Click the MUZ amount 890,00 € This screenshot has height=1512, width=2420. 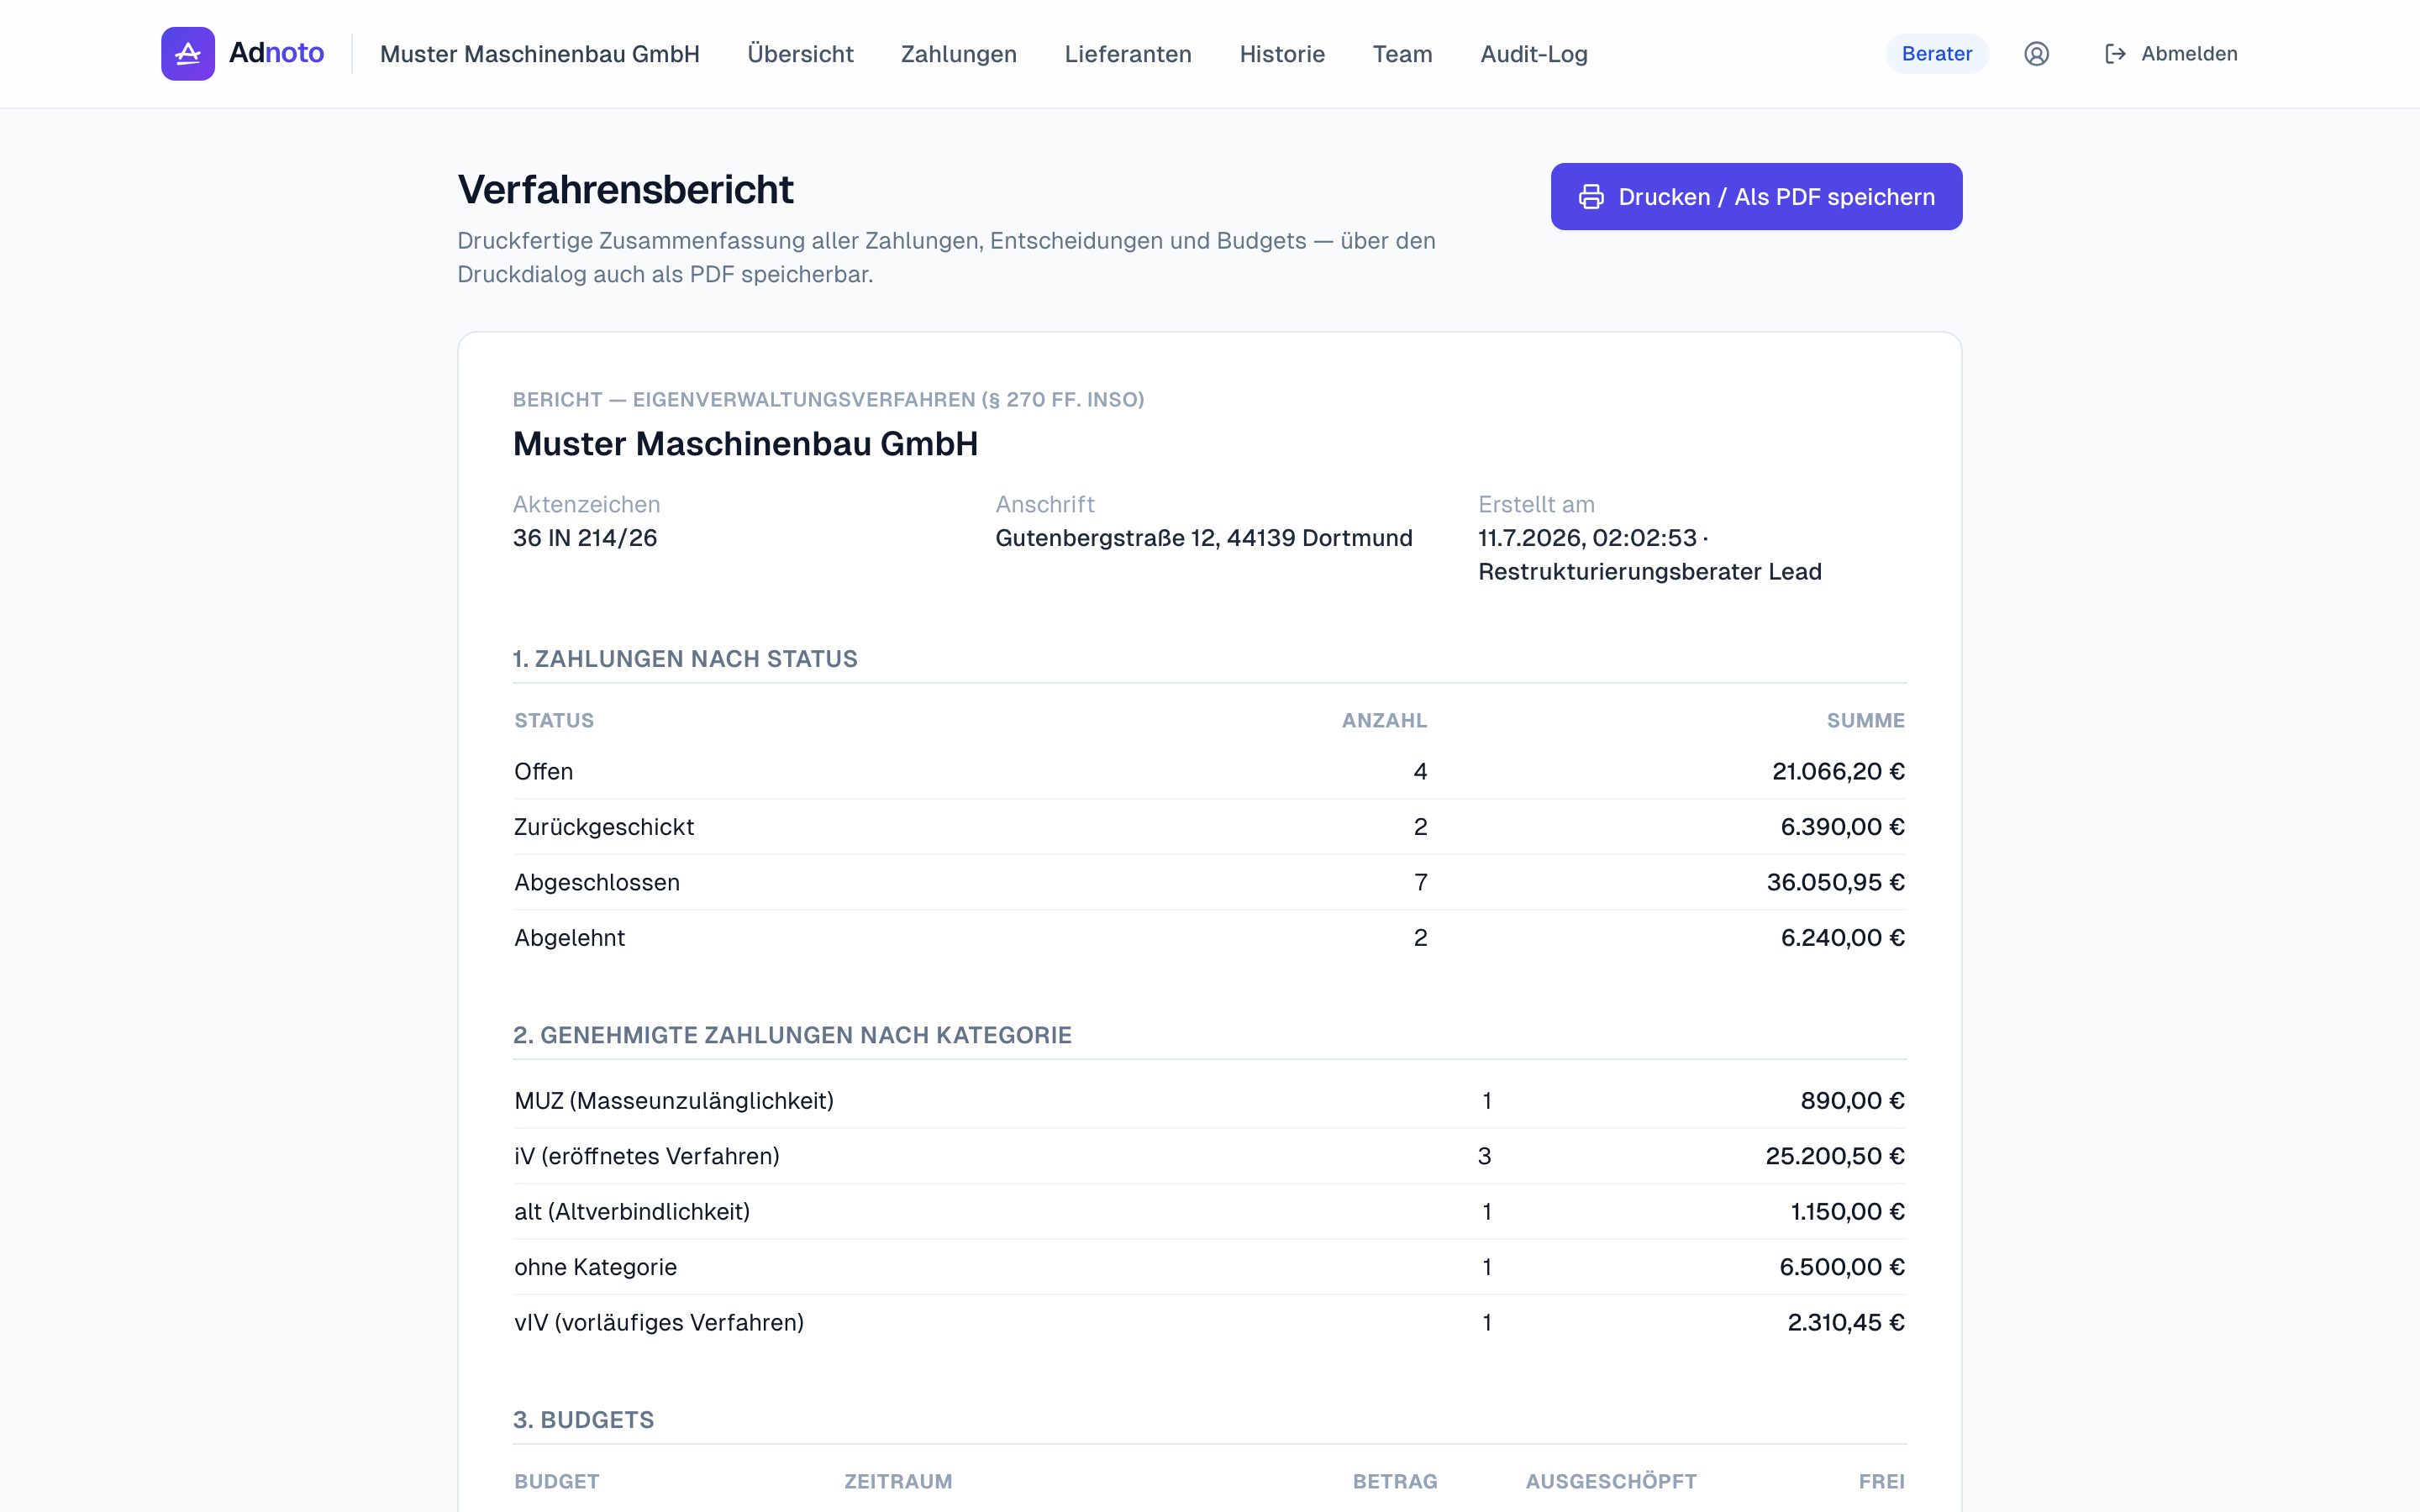click(x=1852, y=1101)
